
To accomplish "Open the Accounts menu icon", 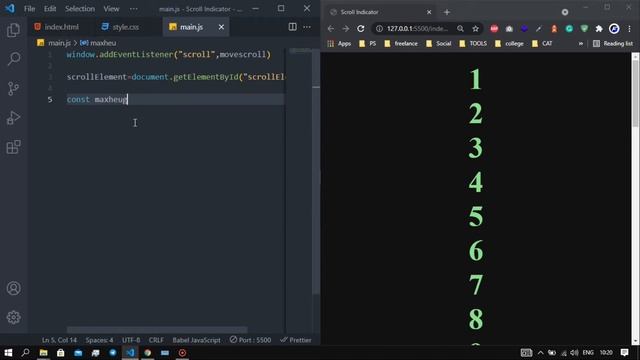I will tap(13, 288).
